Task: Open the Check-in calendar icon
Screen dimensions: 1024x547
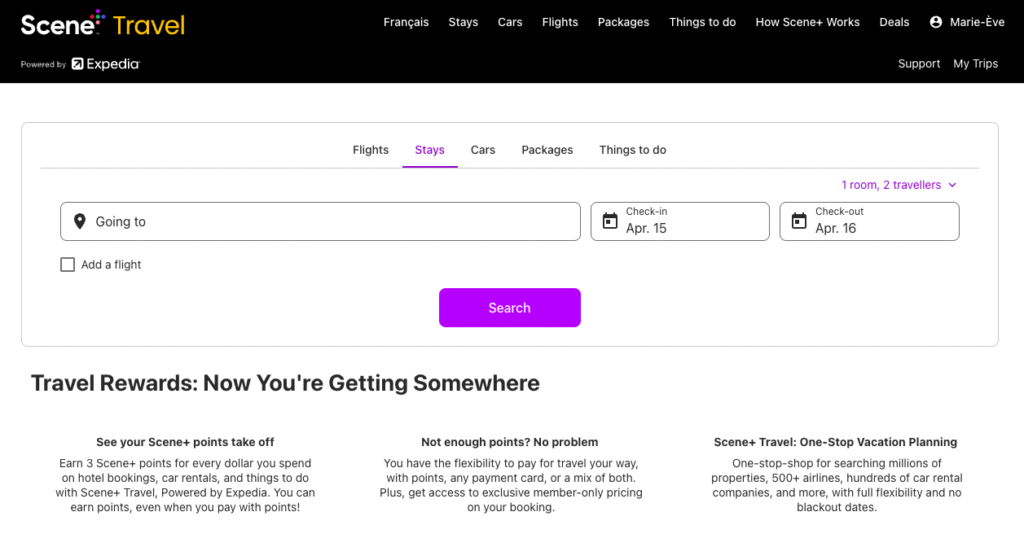Action: pos(610,221)
